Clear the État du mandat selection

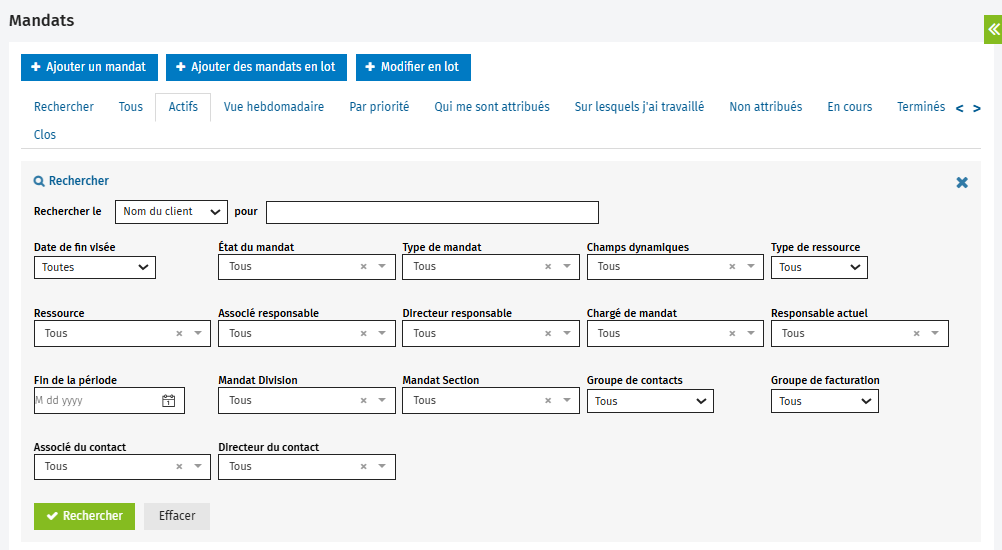click(x=364, y=267)
